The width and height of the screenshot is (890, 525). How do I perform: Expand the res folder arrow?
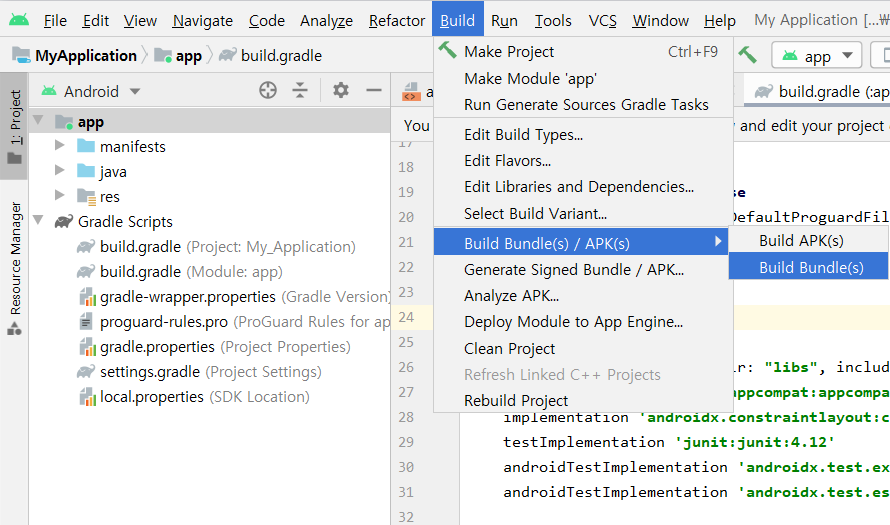59,195
